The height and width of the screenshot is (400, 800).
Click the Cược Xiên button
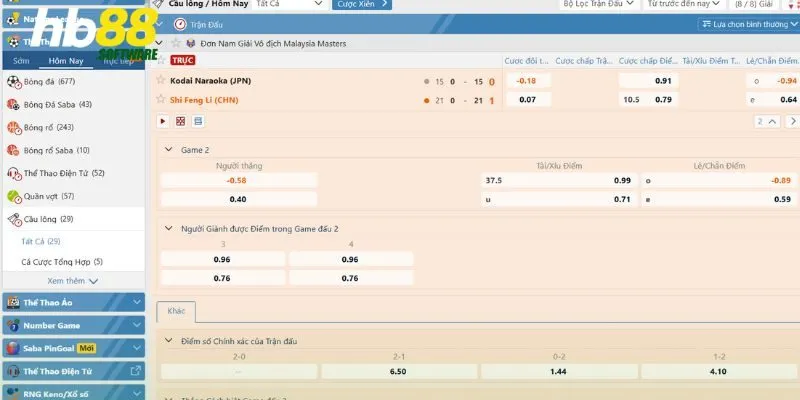[361, 4]
